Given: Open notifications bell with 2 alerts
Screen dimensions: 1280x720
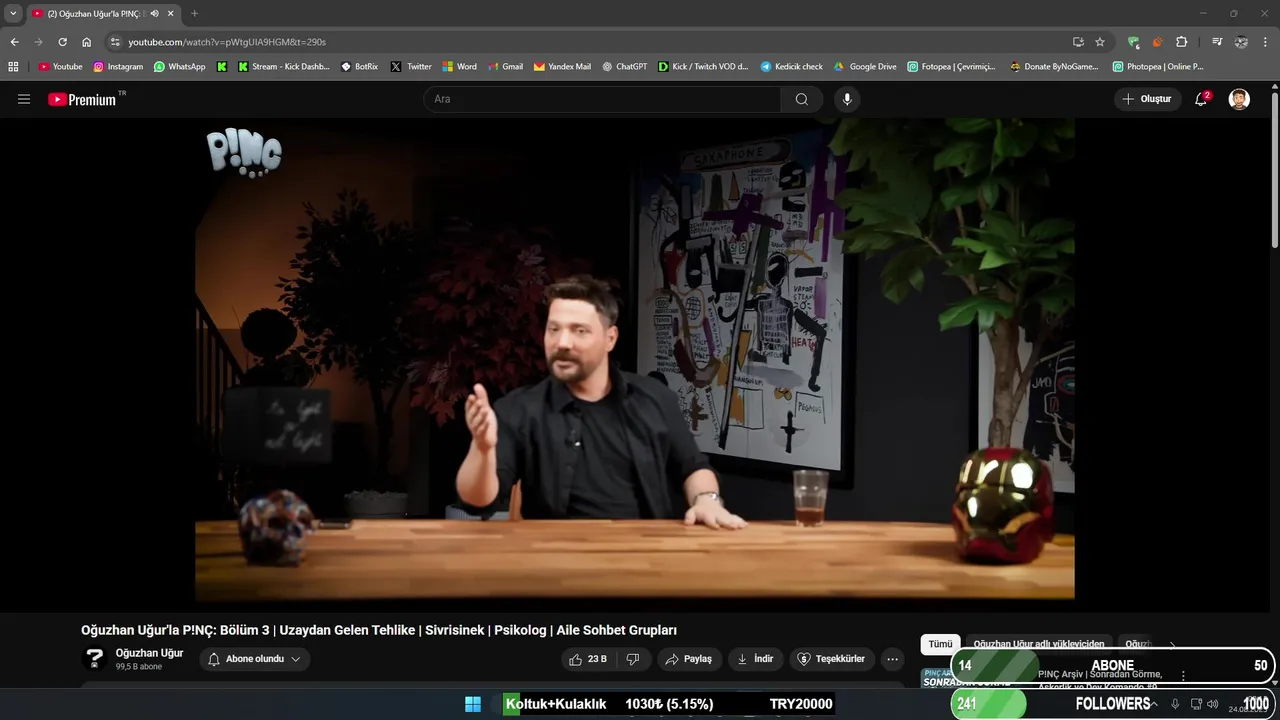Looking at the screenshot, I should coord(1202,99).
